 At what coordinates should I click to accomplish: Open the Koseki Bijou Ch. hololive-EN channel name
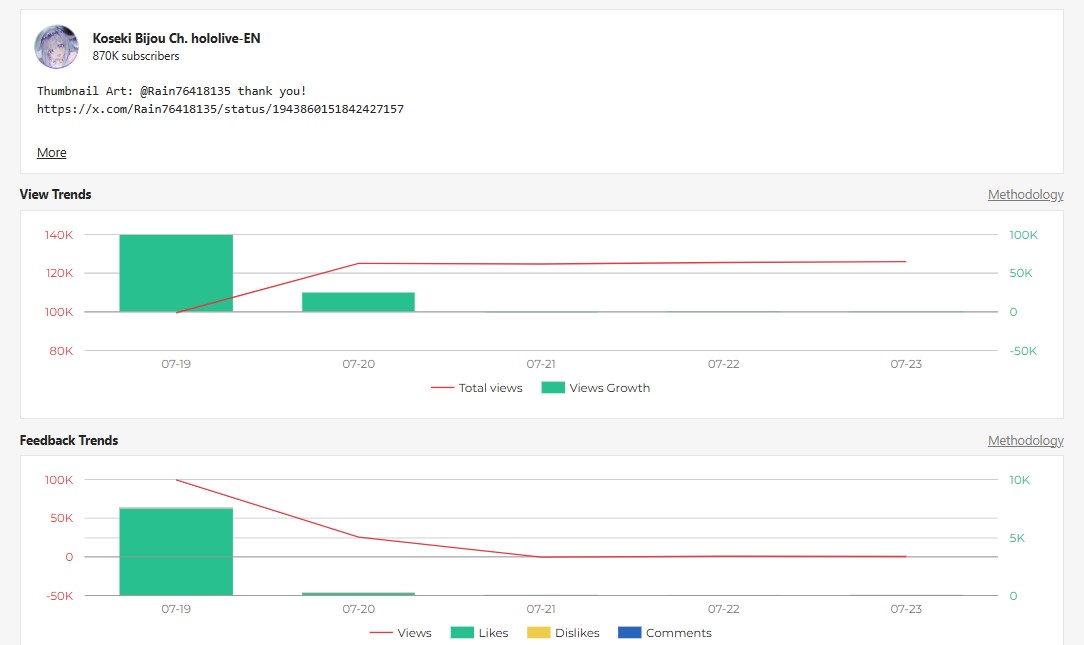176,39
